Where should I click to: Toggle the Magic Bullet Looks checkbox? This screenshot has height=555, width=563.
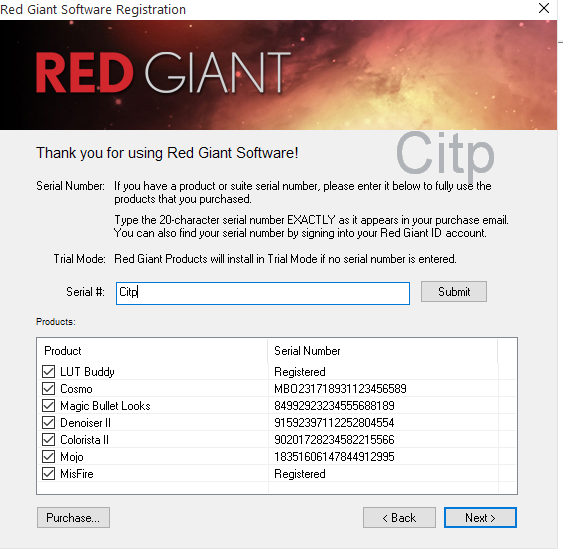pos(48,406)
